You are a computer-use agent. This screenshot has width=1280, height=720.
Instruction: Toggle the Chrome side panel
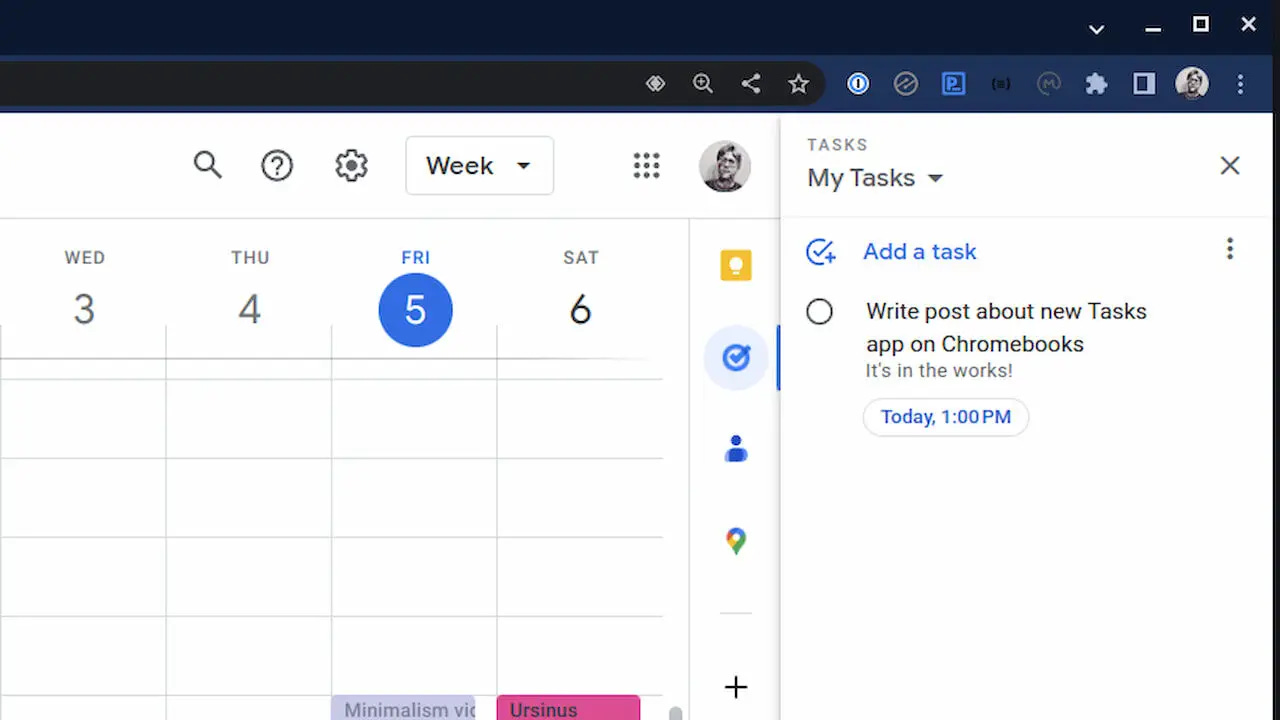click(x=1144, y=84)
